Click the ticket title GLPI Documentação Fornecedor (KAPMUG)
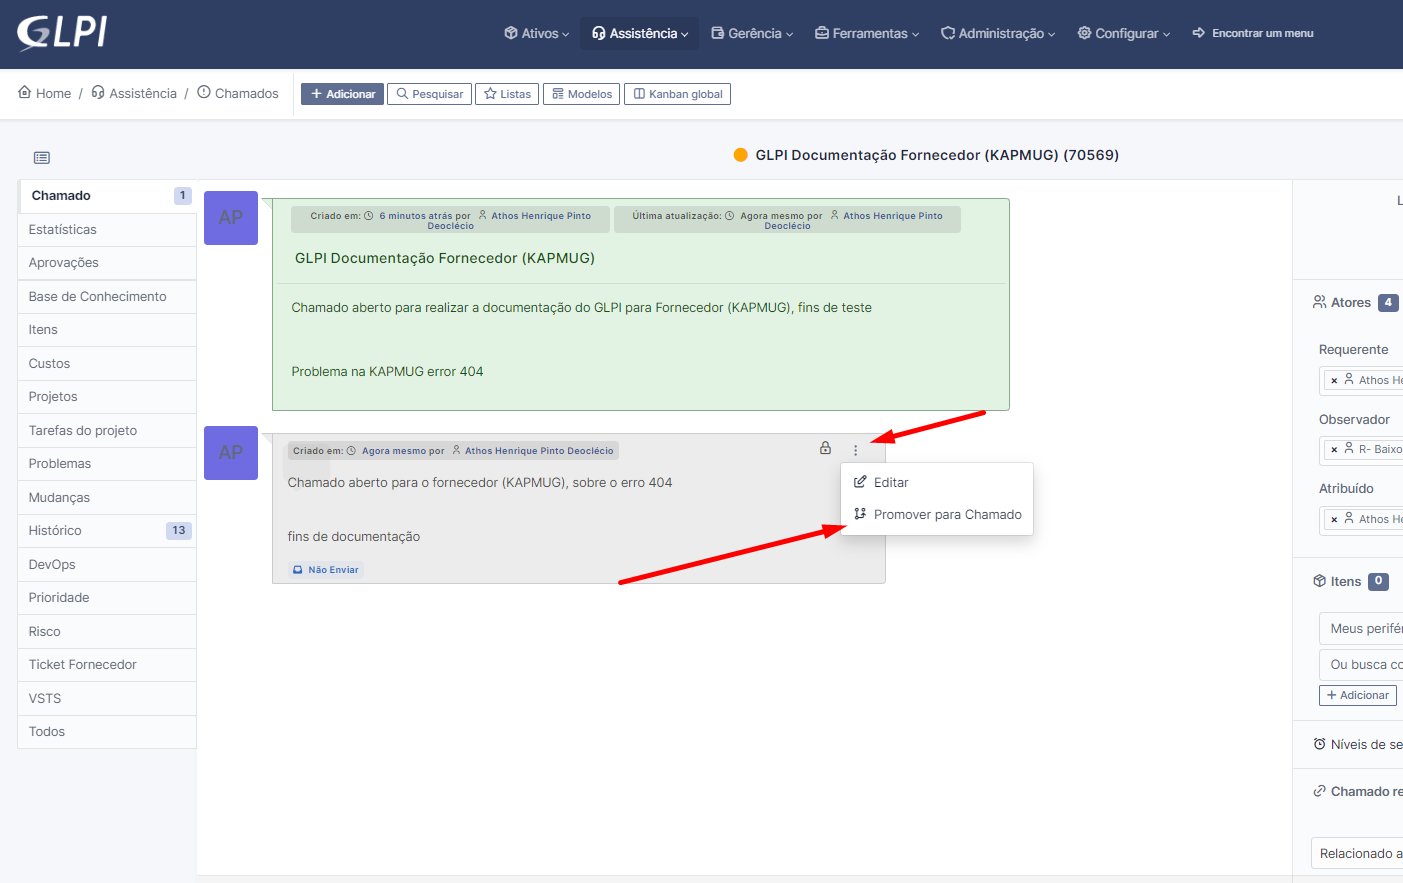The height and width of the screenshot is (883, 1403). click(444, 258)
